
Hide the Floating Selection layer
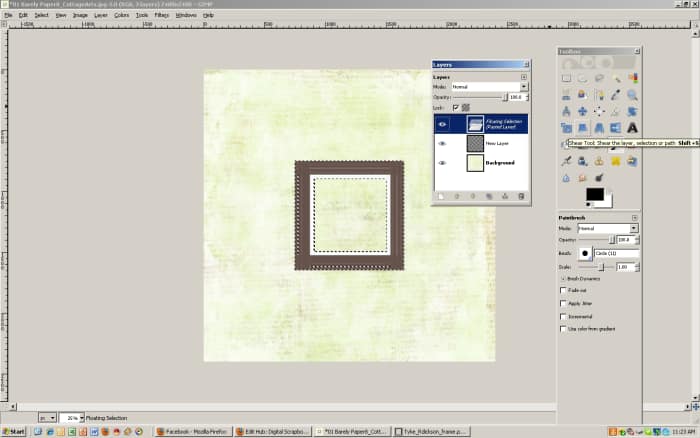pos(442,124)
